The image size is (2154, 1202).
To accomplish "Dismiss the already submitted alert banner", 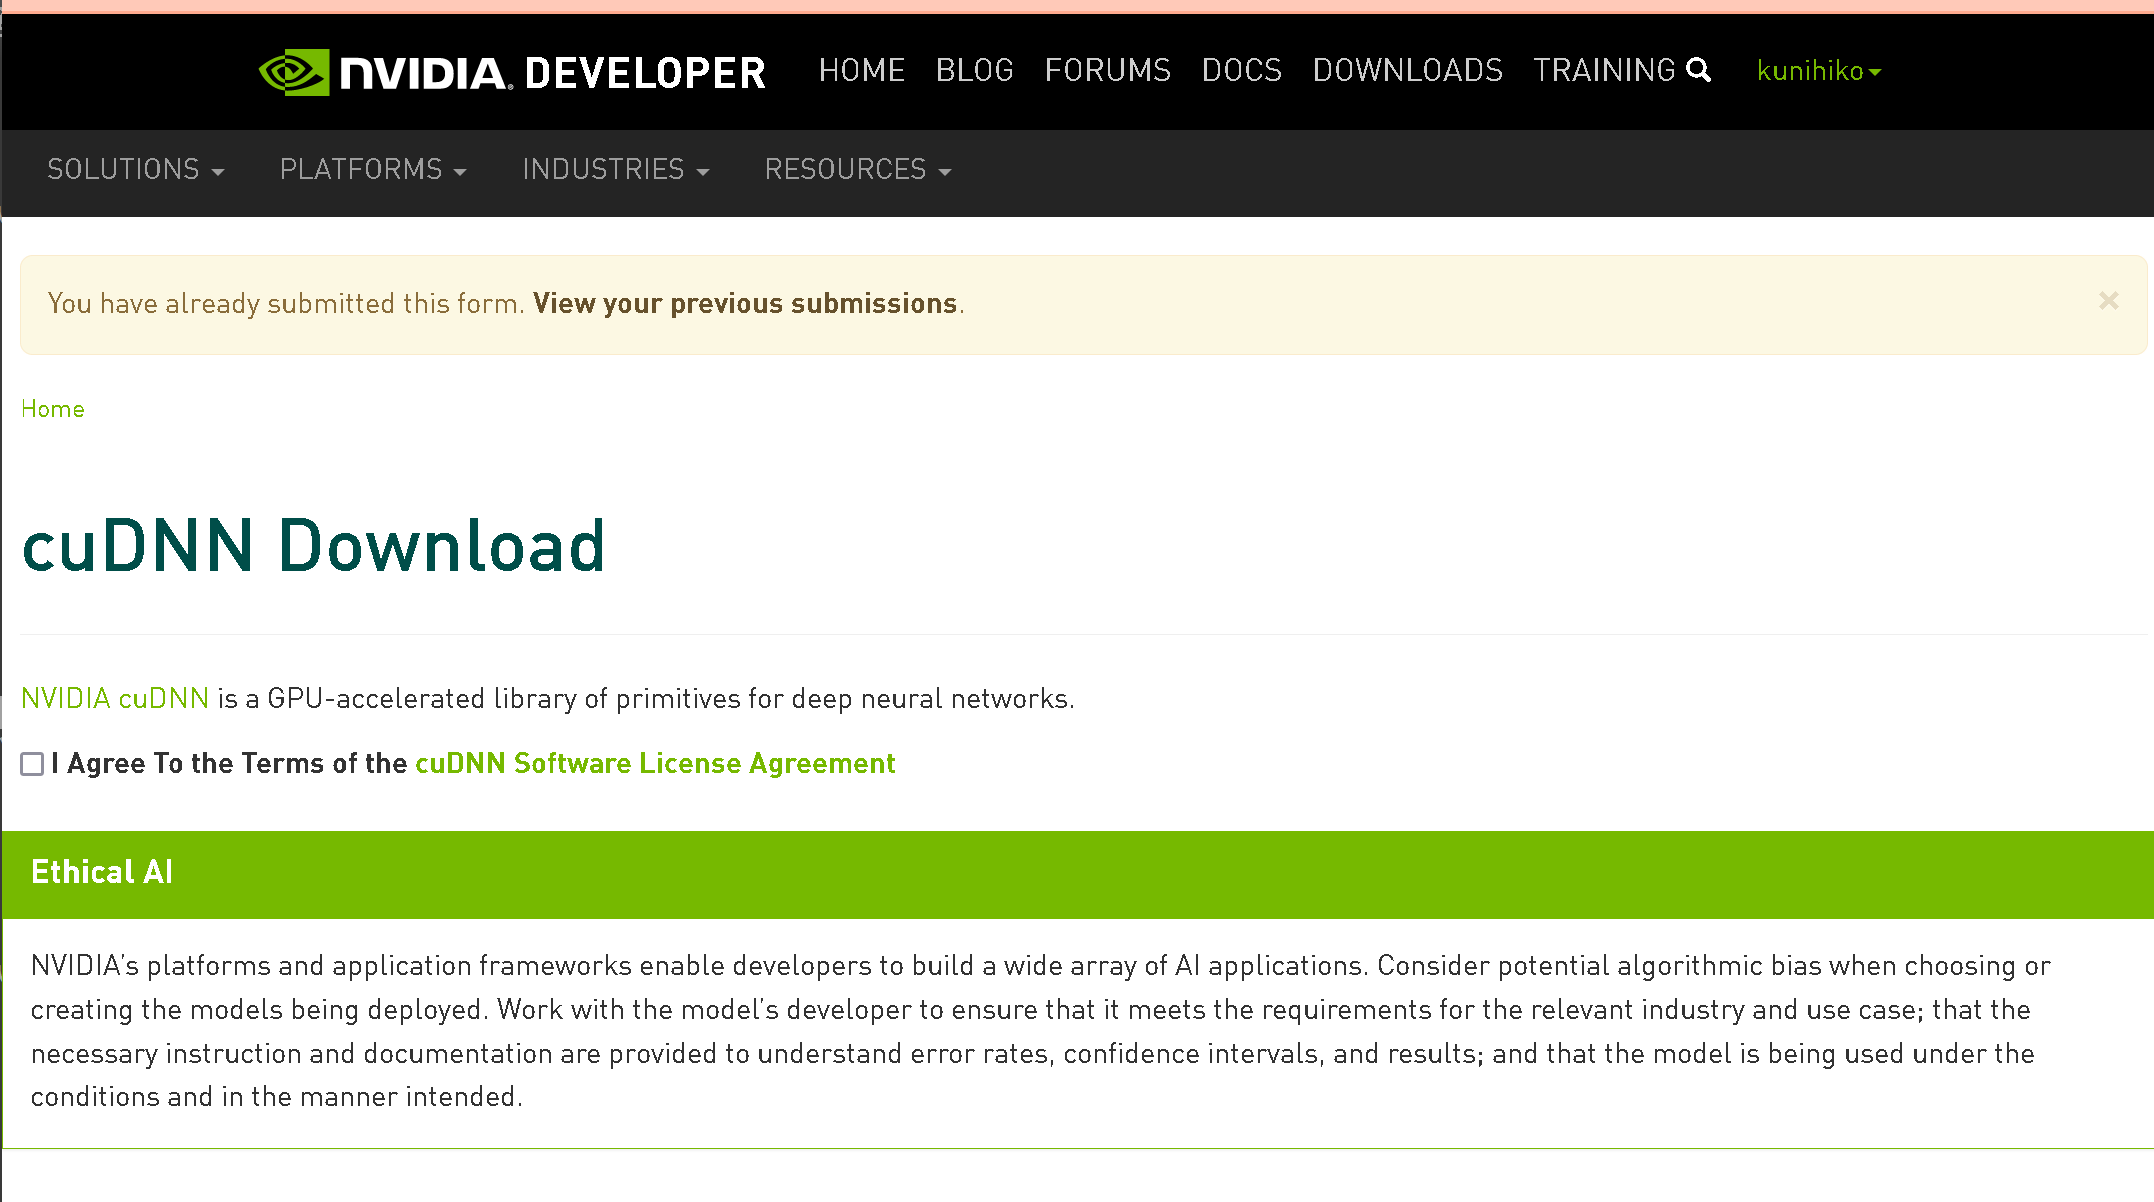I will coord(2109,301).
